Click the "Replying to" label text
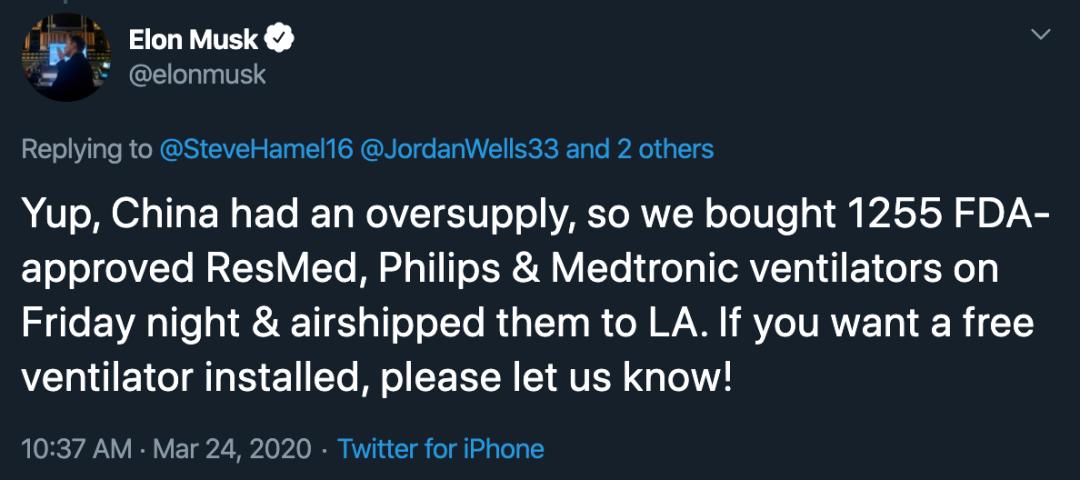Viewport: 1080px width, 480px height. pos(87,149)
